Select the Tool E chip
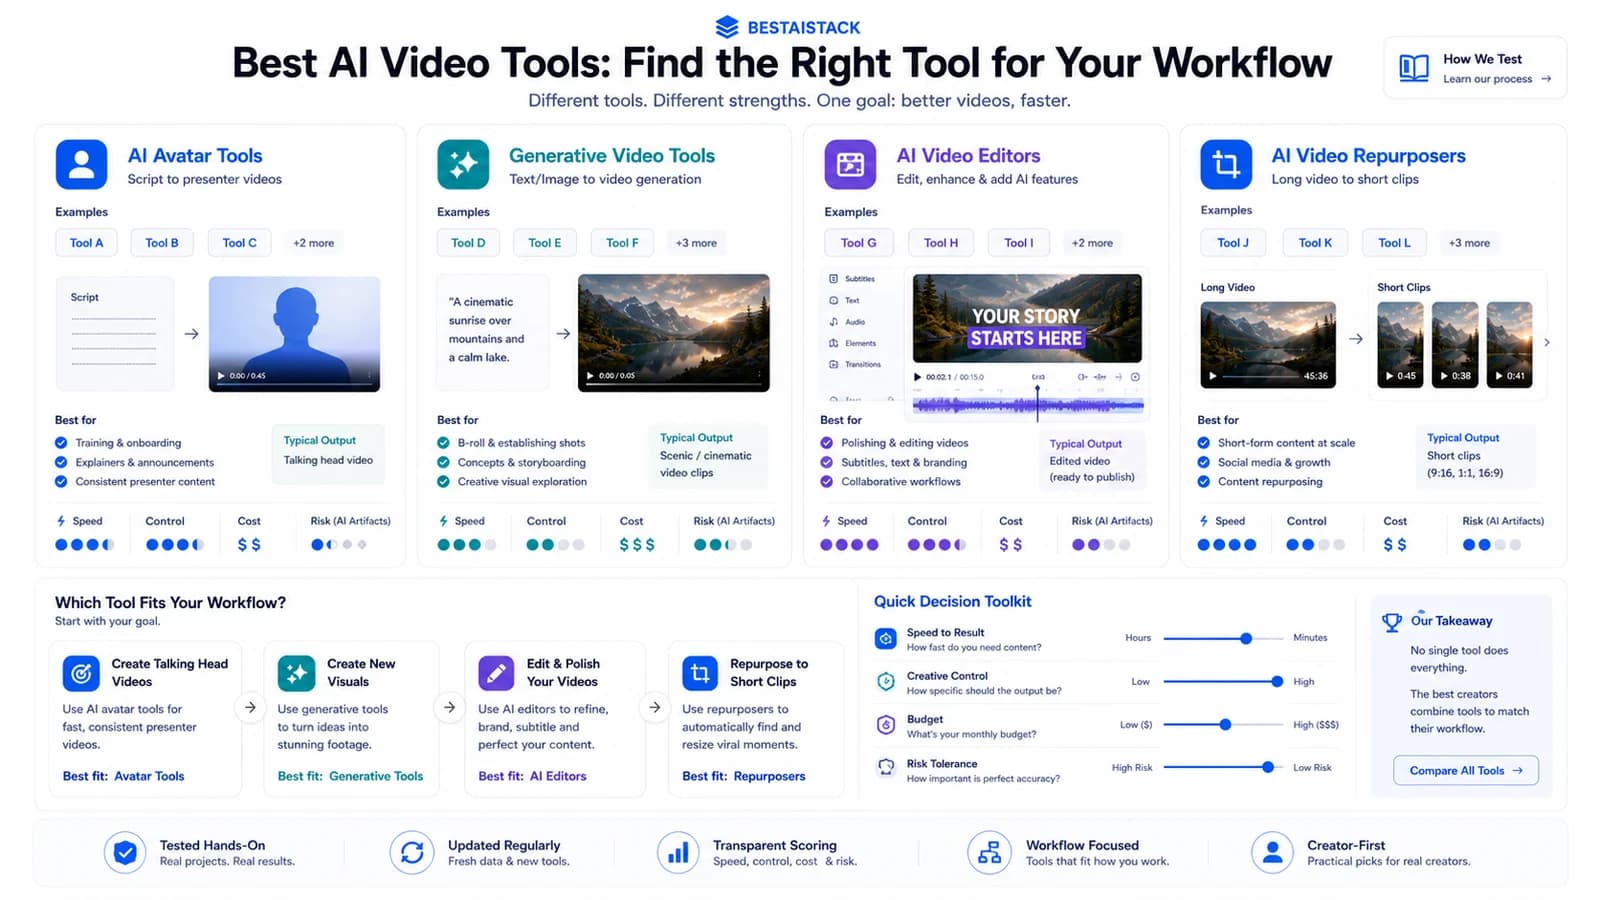Viewport: 1600px width, 900px height. (545, 243)
